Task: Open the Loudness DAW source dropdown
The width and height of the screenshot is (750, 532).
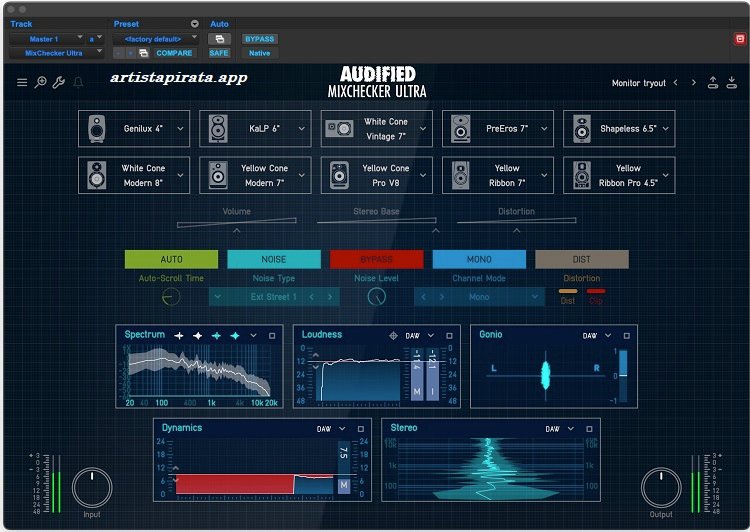Action: (430, 336)
